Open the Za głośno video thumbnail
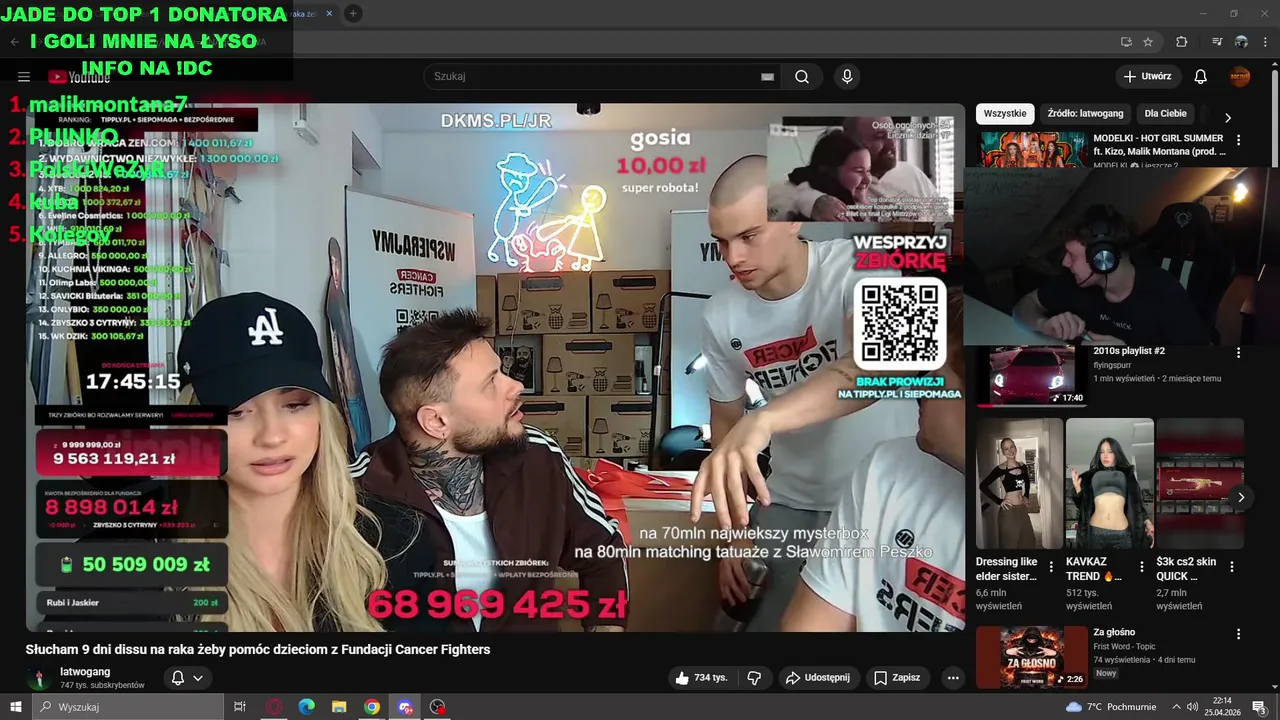This screenshot has width=1280, height=720. (1032, 657)
